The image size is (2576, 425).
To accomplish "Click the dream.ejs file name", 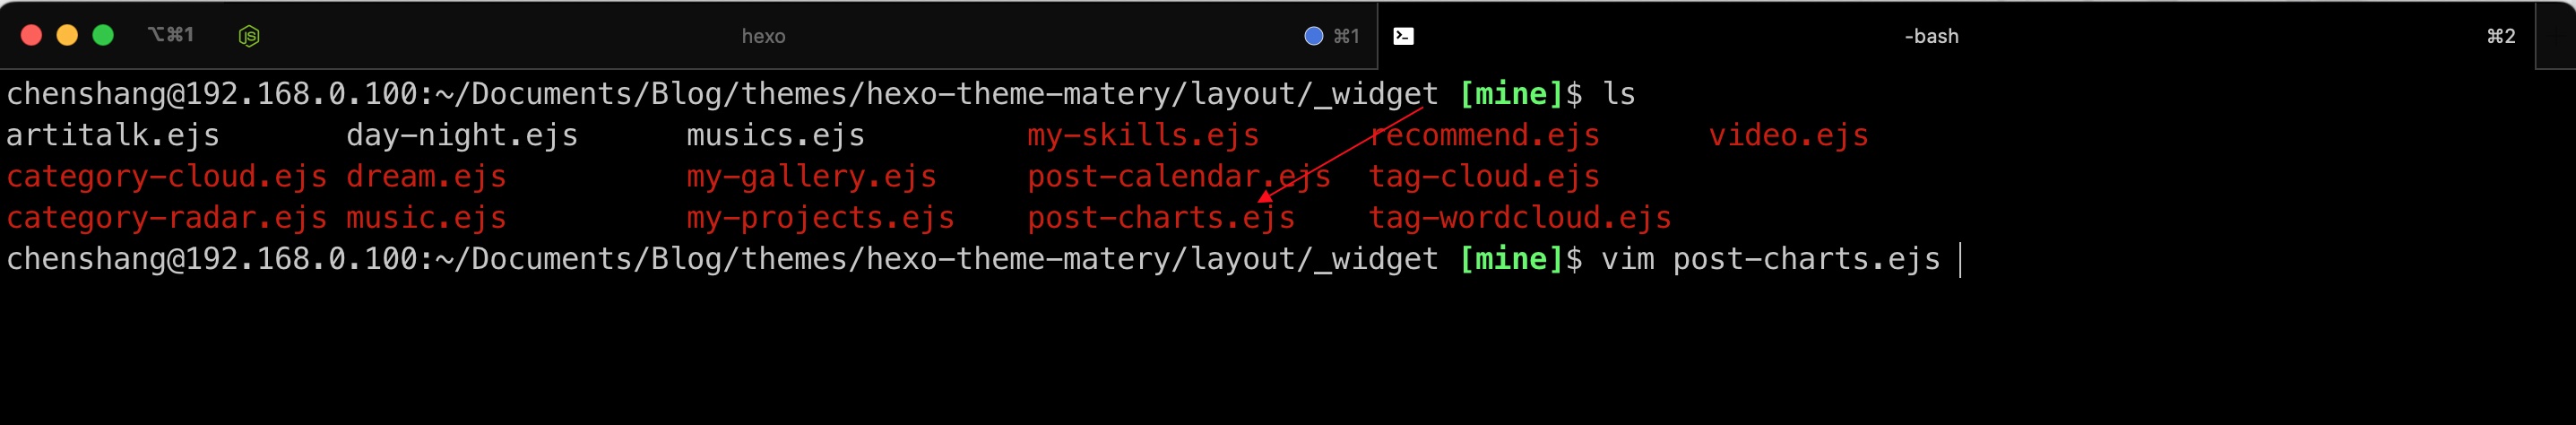I will pyautogui.click(x=426, y=176).
